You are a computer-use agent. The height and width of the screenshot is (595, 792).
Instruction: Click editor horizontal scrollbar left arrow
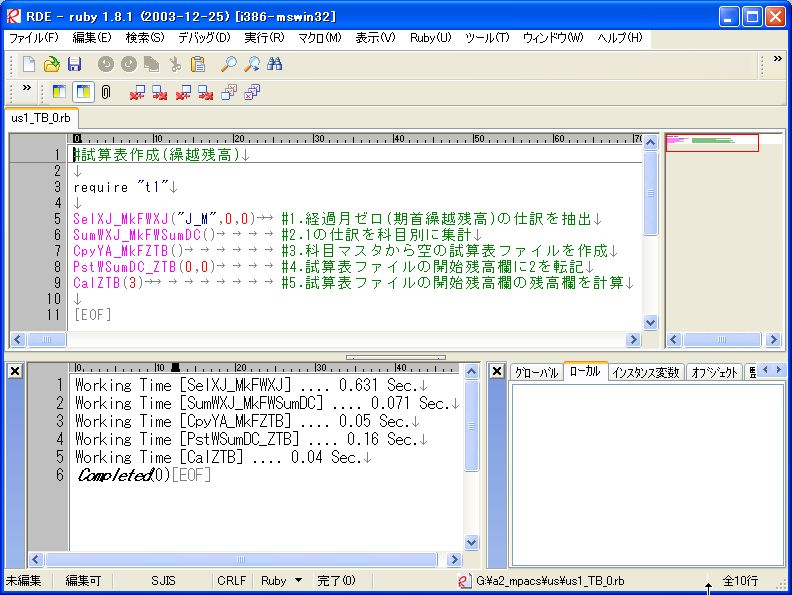click(x=18, y=339)
